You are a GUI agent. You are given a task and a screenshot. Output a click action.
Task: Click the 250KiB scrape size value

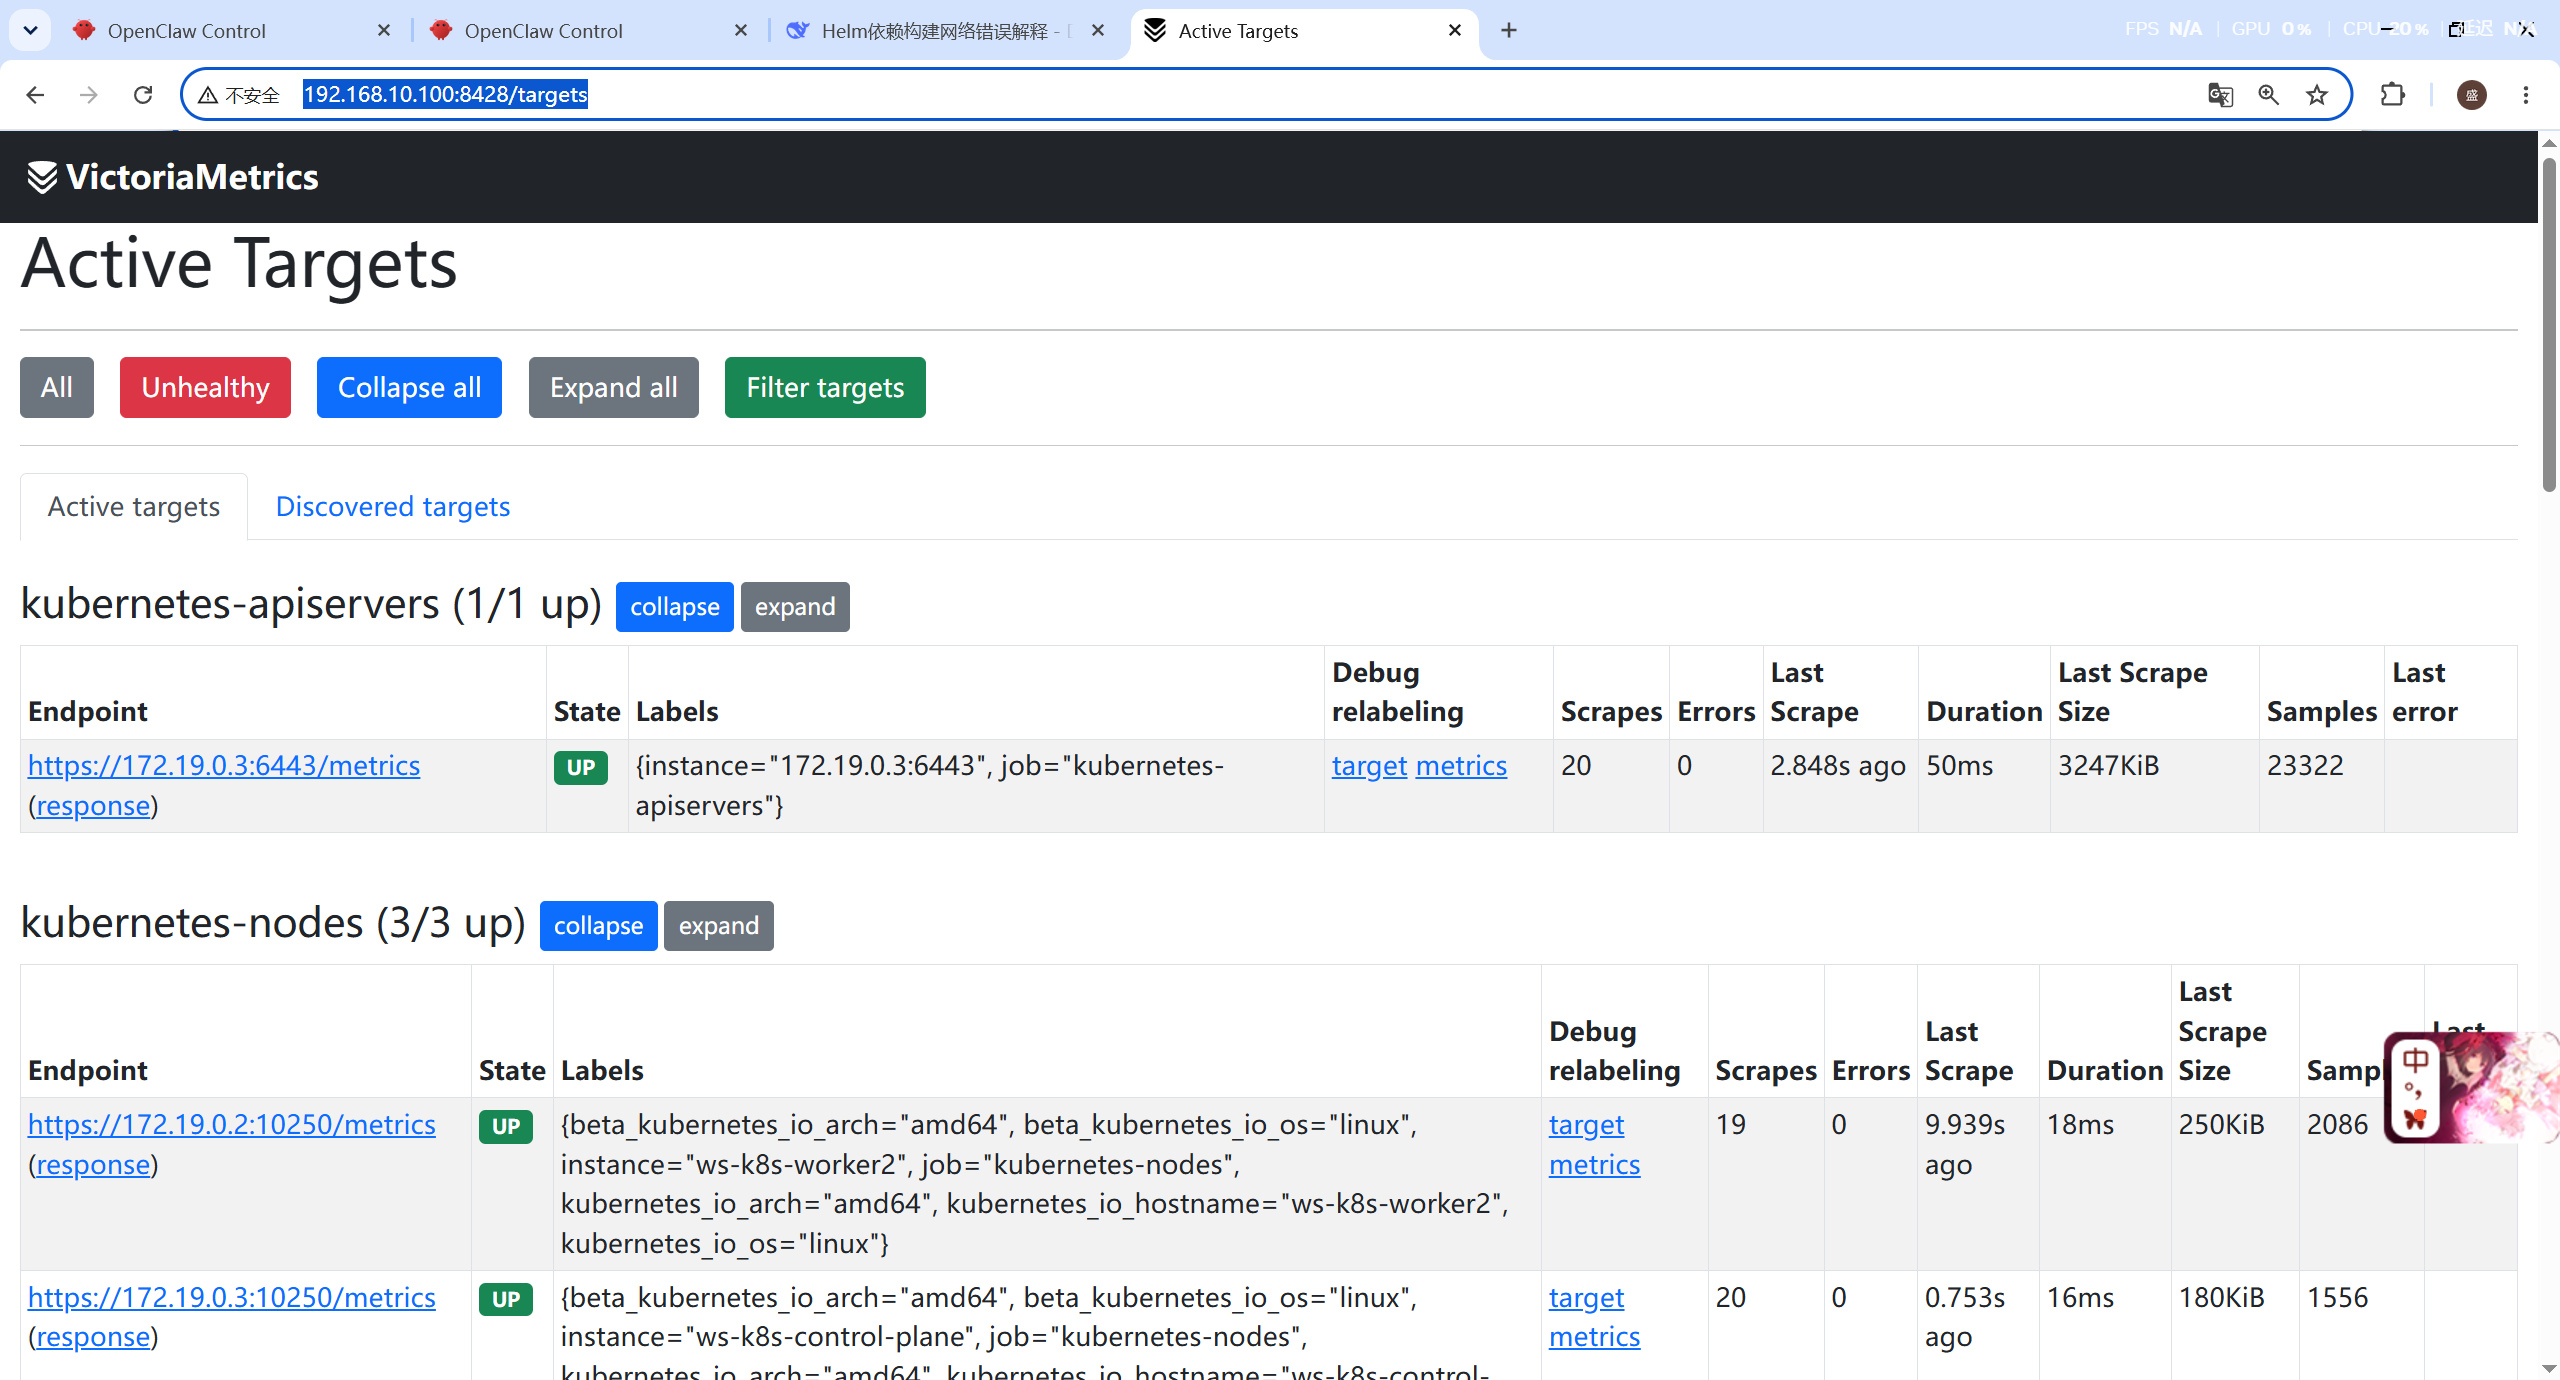[2221, 1125]
